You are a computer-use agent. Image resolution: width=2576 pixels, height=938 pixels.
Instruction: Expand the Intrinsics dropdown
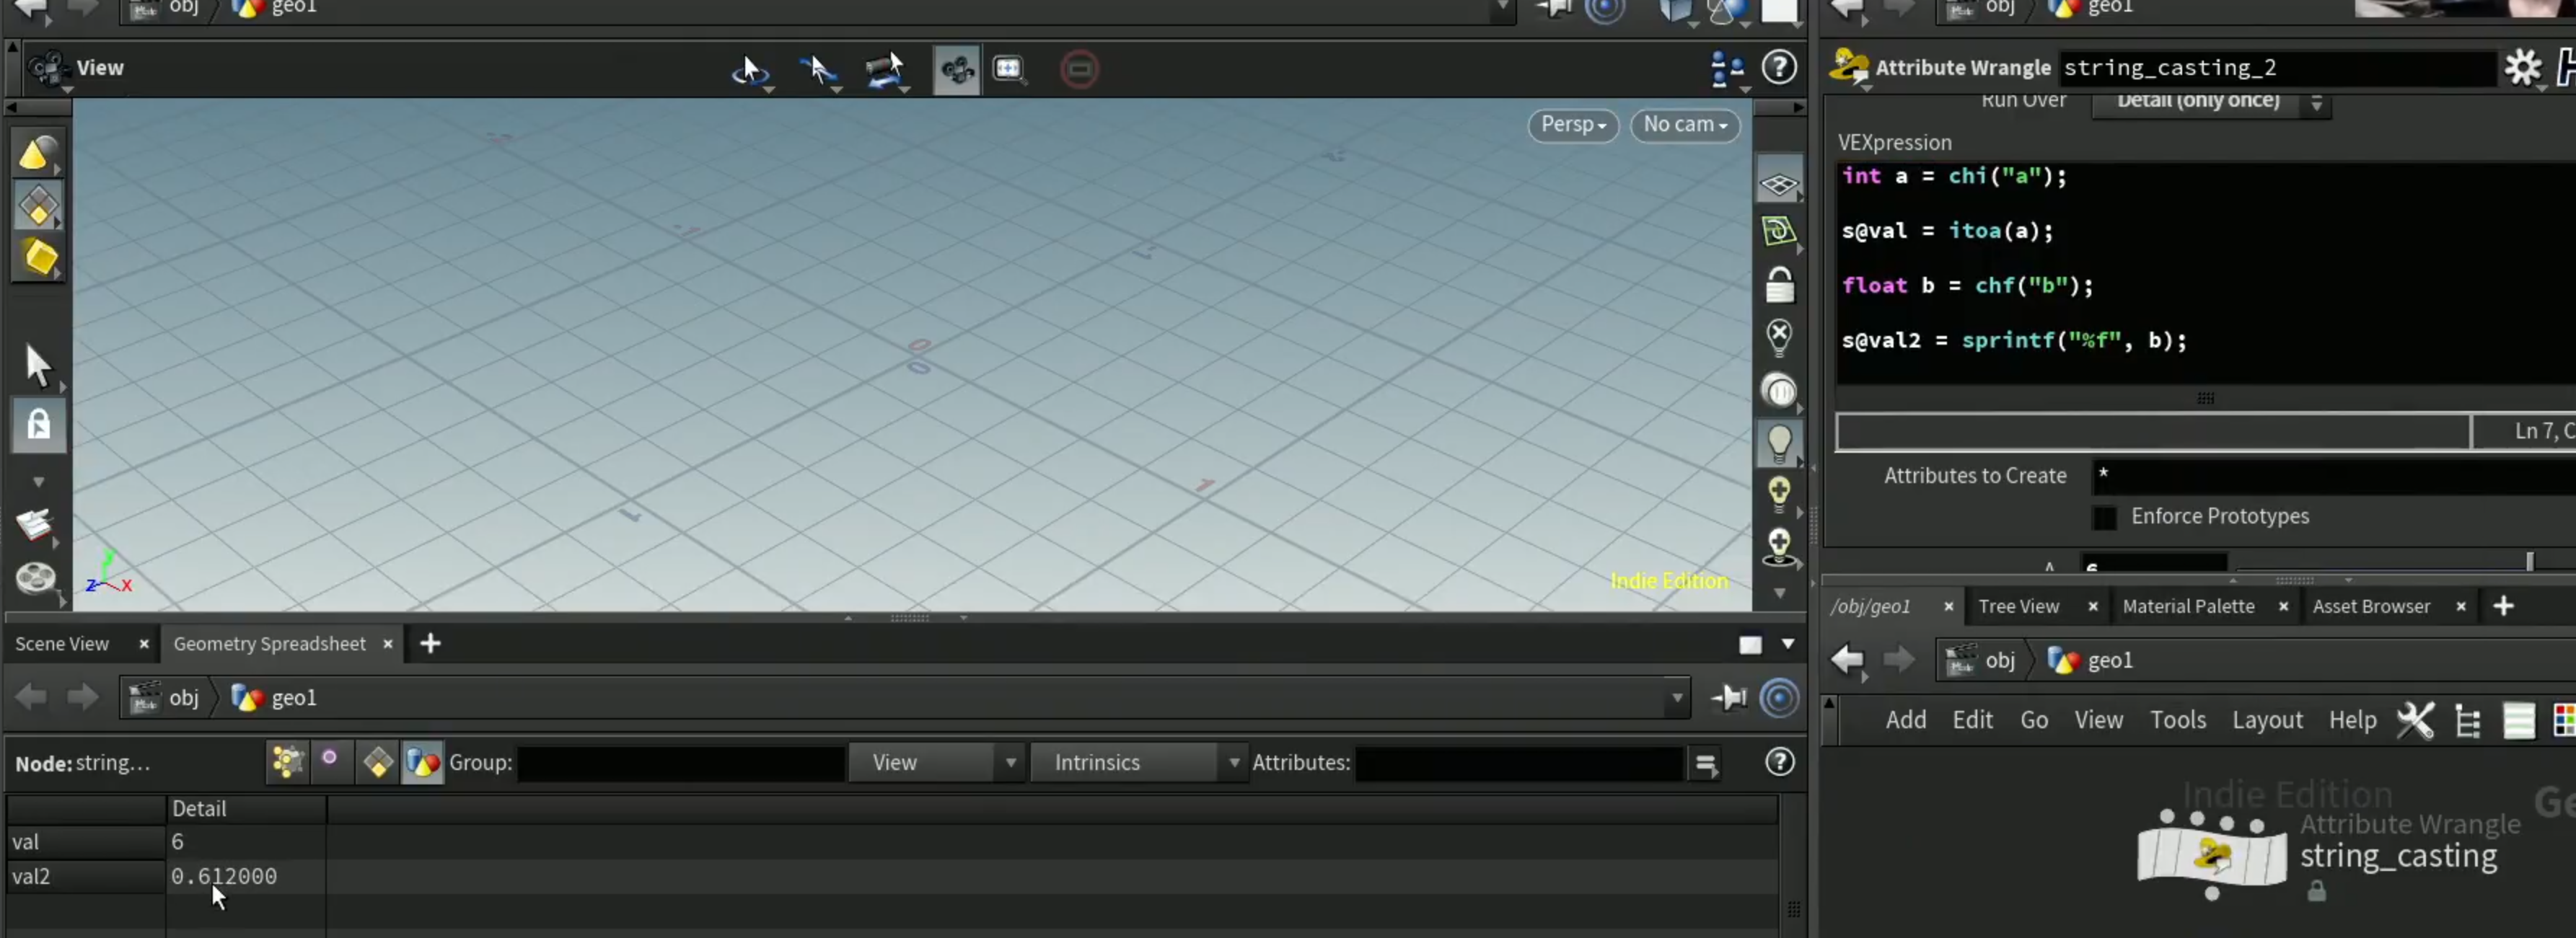coord(1138,762)
